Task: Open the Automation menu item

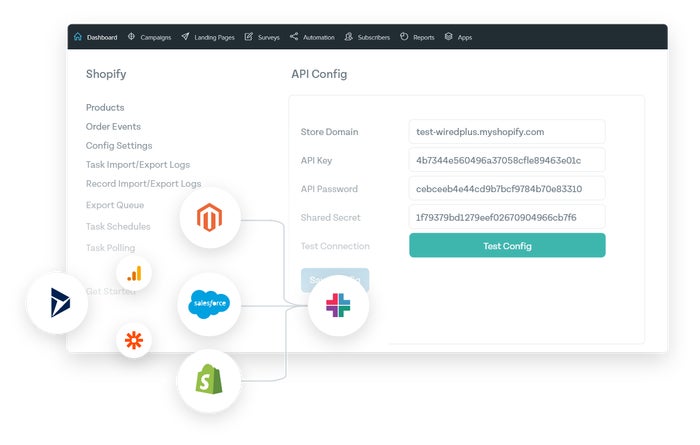Action: pyautogui.click(x=319, y=37)
